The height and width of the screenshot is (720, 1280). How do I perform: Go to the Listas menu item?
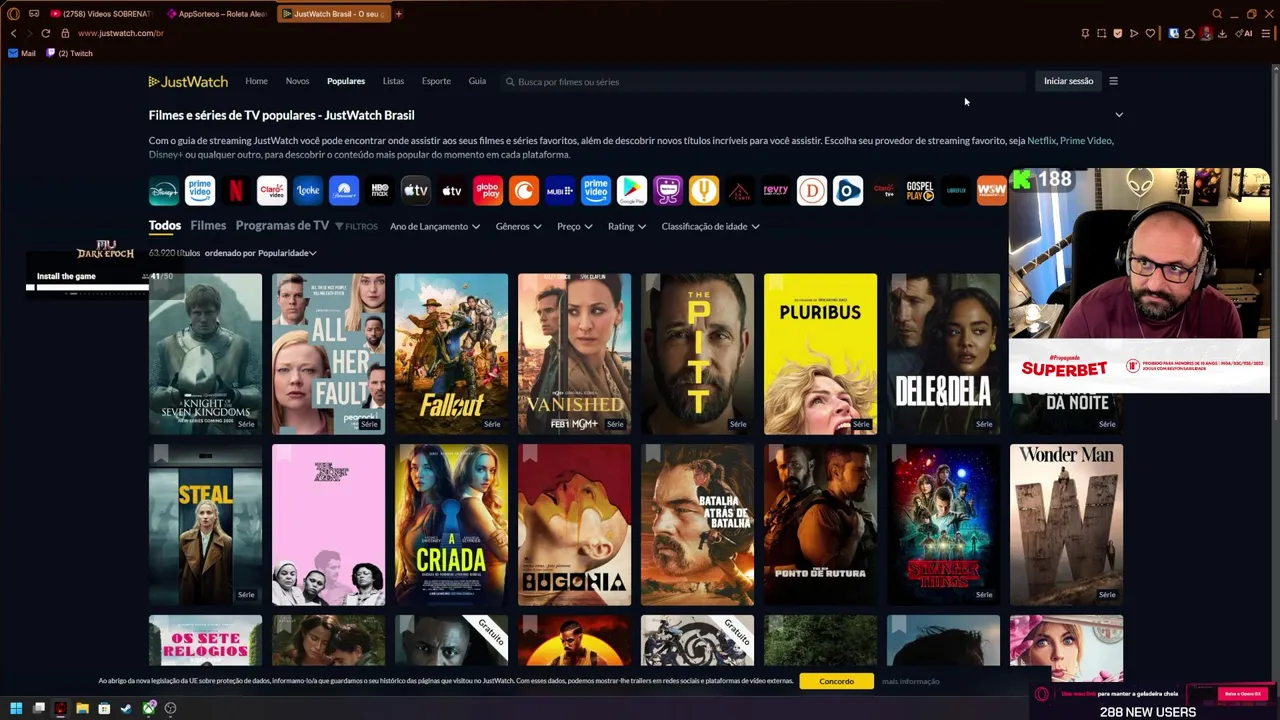393,81
